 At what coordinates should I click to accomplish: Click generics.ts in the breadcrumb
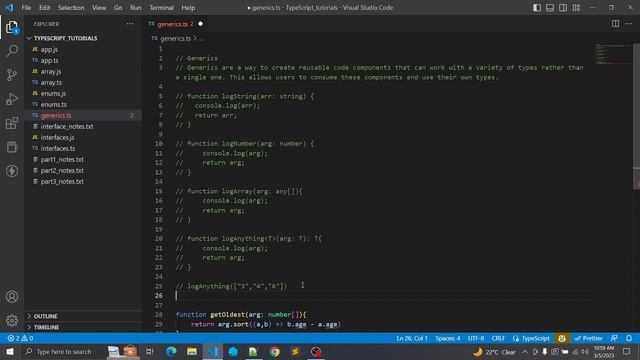[x=176, y=38]
